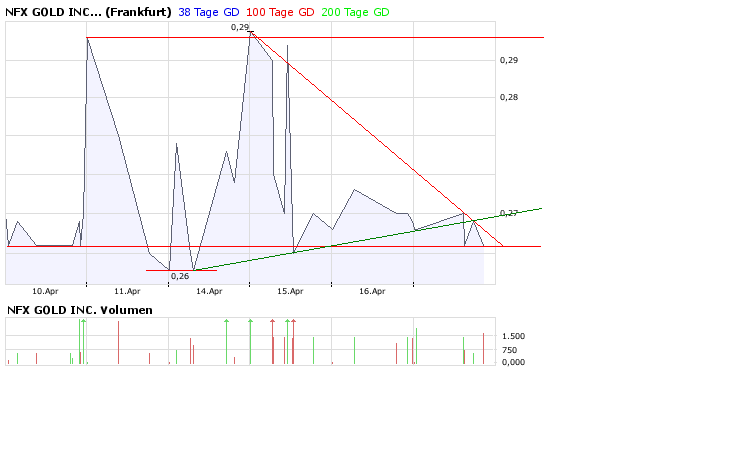Image resolution: width=738 pixels, height=475 pixels.
Task: Click the 14.Apr date label
Action: [x=209, y=291]
